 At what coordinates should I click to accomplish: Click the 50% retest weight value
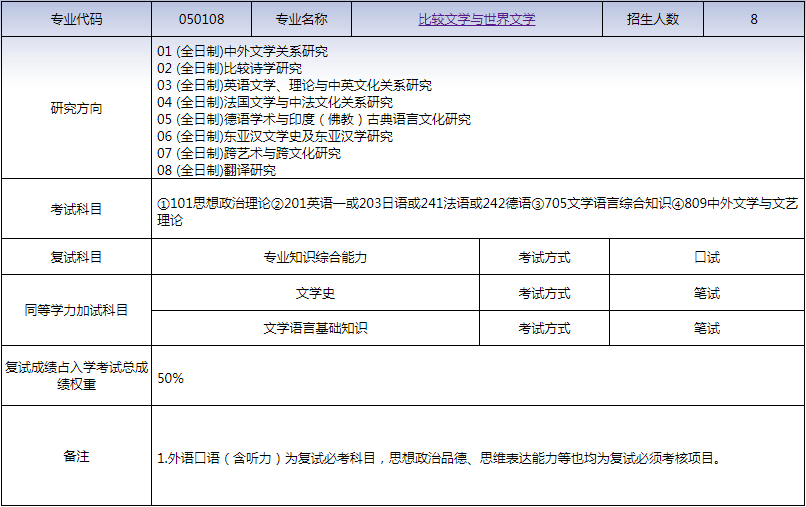coord(171,378)
